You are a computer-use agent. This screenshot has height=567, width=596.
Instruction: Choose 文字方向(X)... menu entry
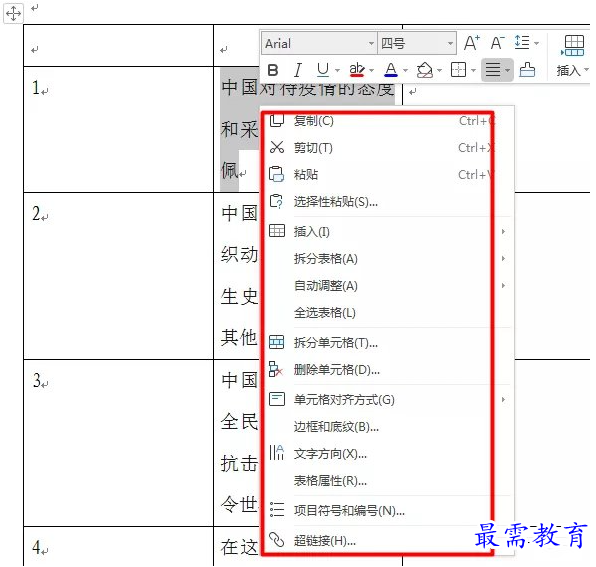388,453
